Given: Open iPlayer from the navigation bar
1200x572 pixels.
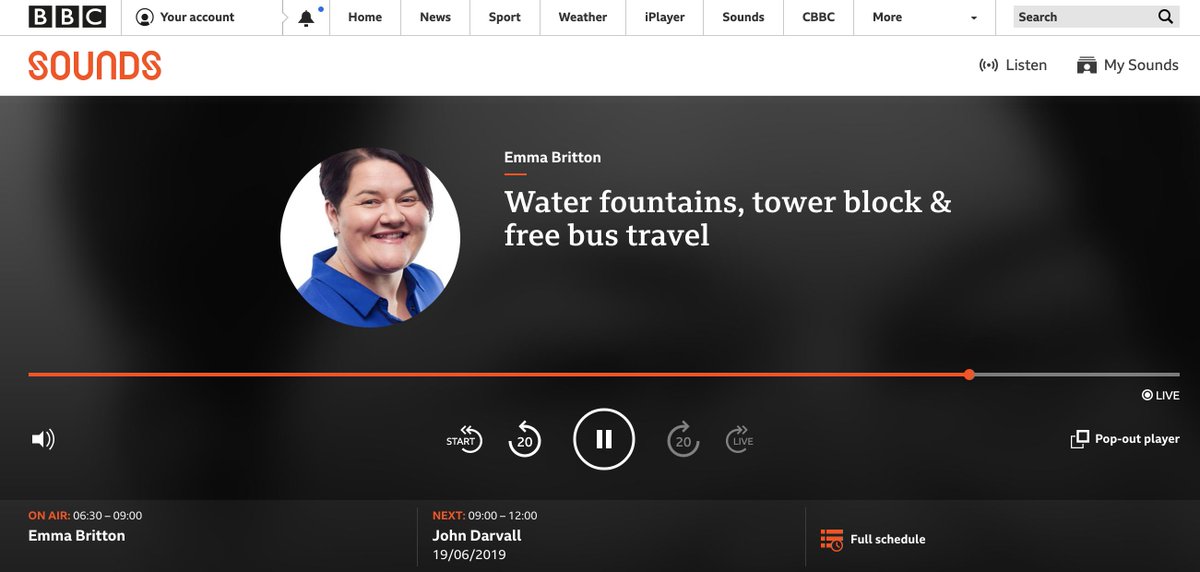Looking at the screenshot, I should coord(664,17).
